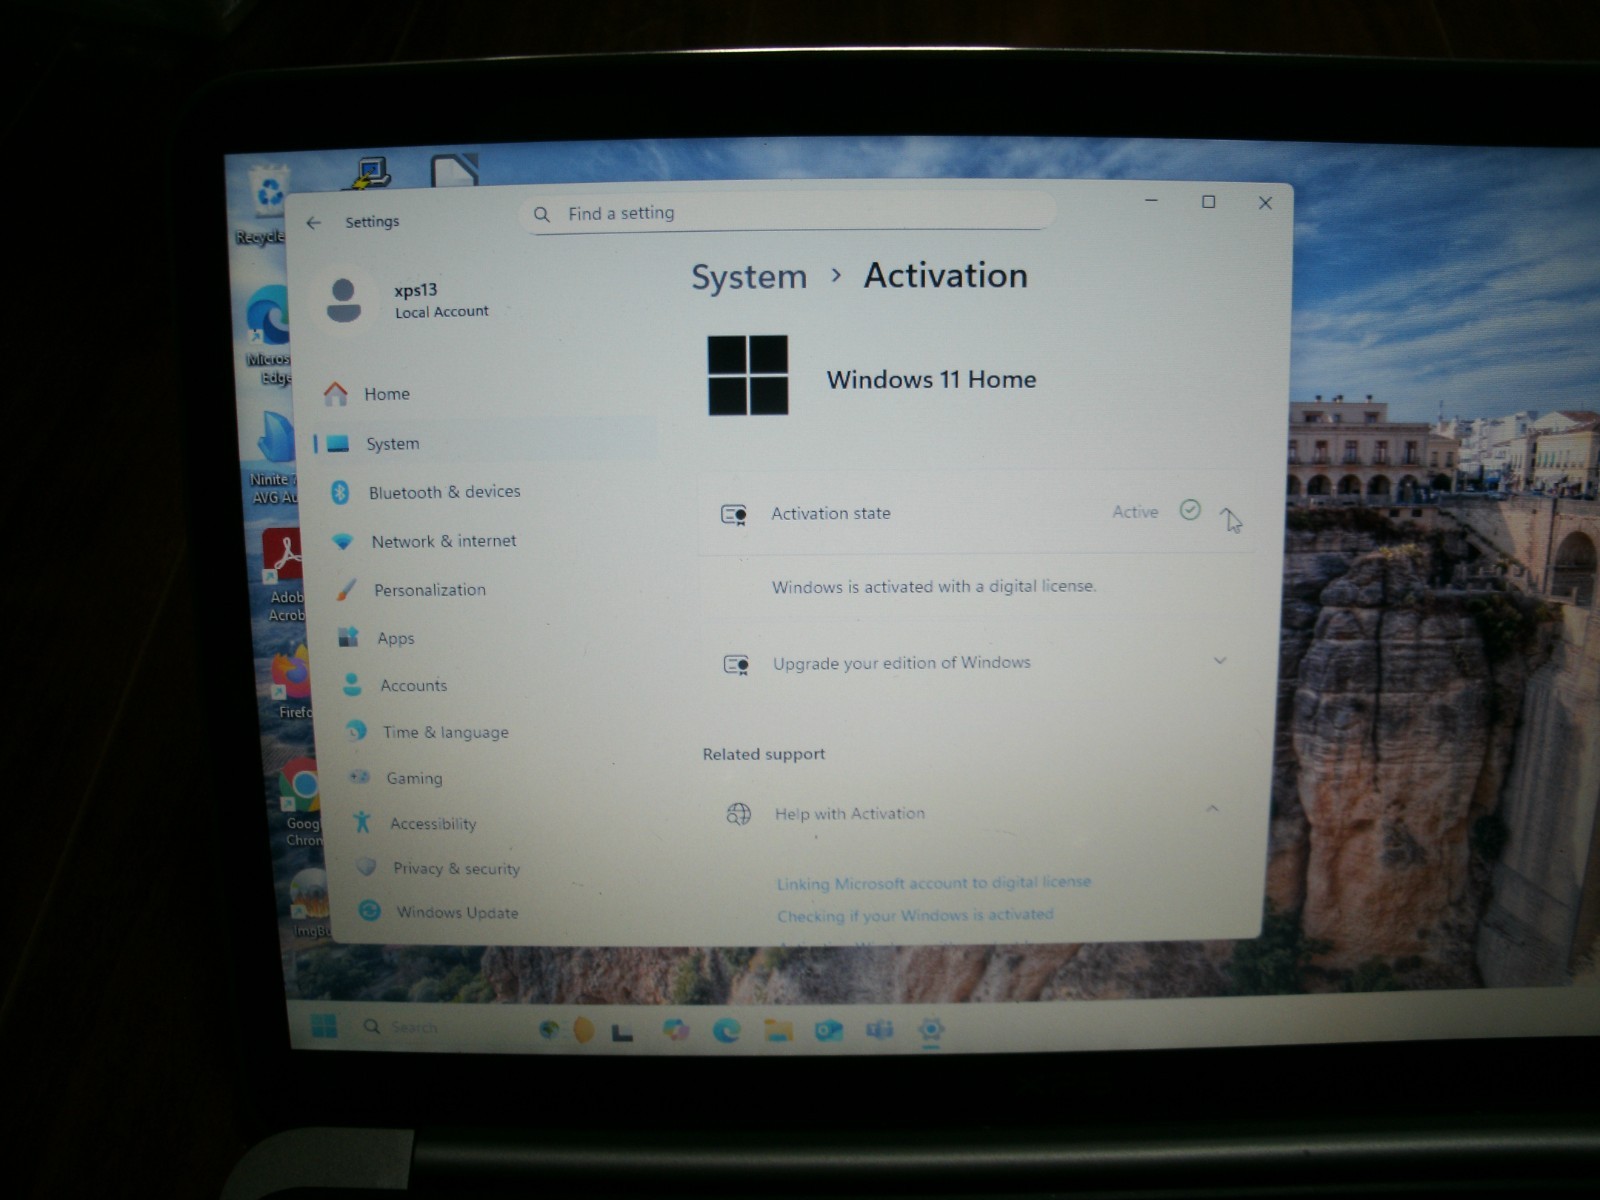Click the Accounts person icon in sidebar
Image resolution: width=1600 pixels, height=1200 pixels.
click(352, 685)
